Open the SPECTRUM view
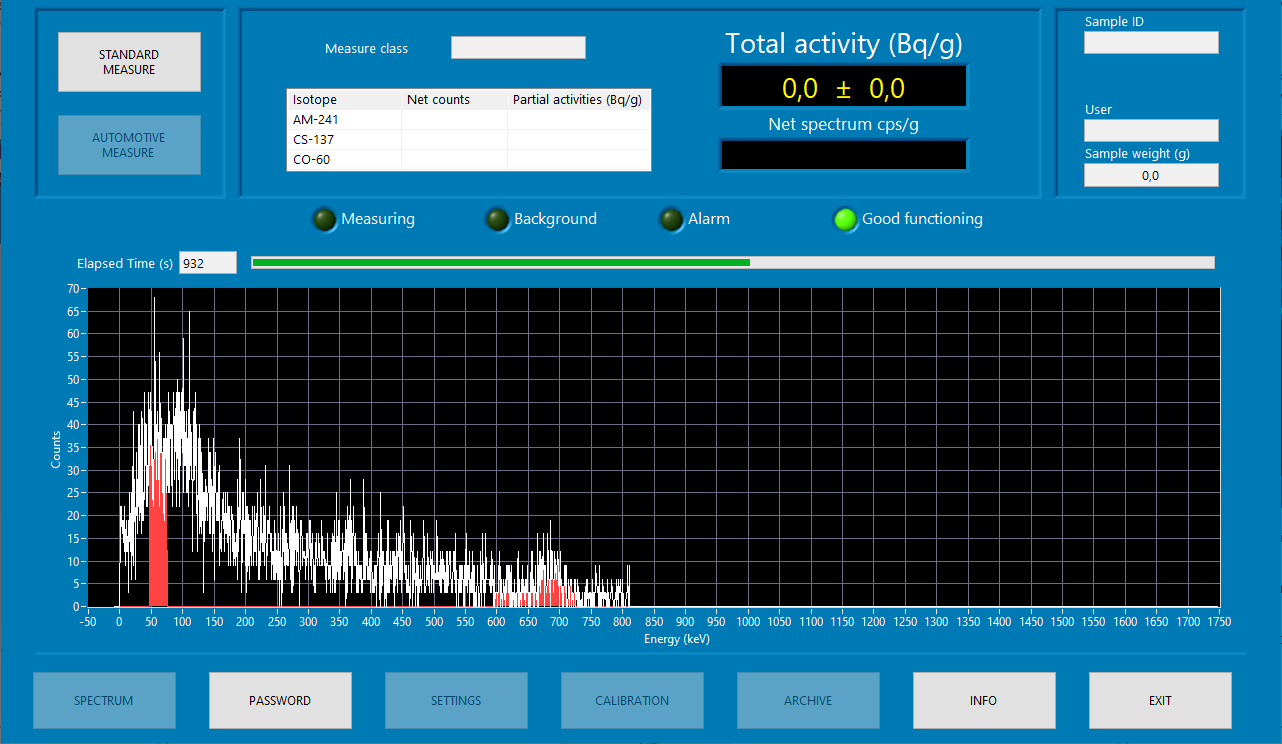 (104, 700)
